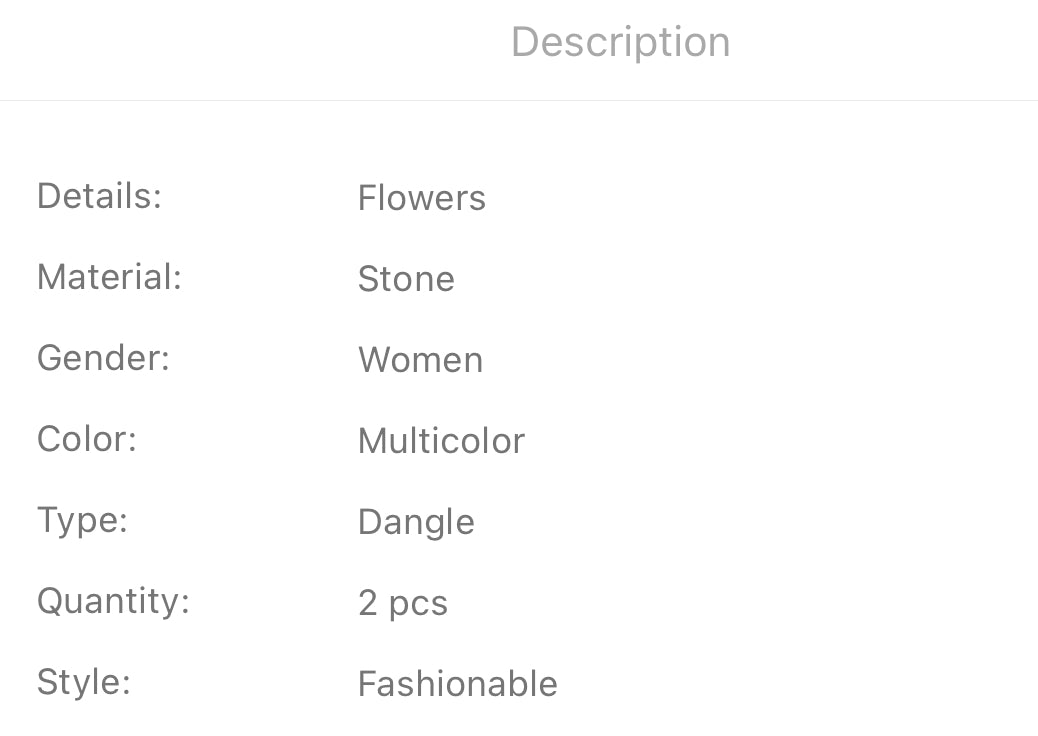Viewport: 1038px width, 736px height.
Task: Tap the digit 2 in Quantity row
Action: pyautogui.click(x=367, y=603)
